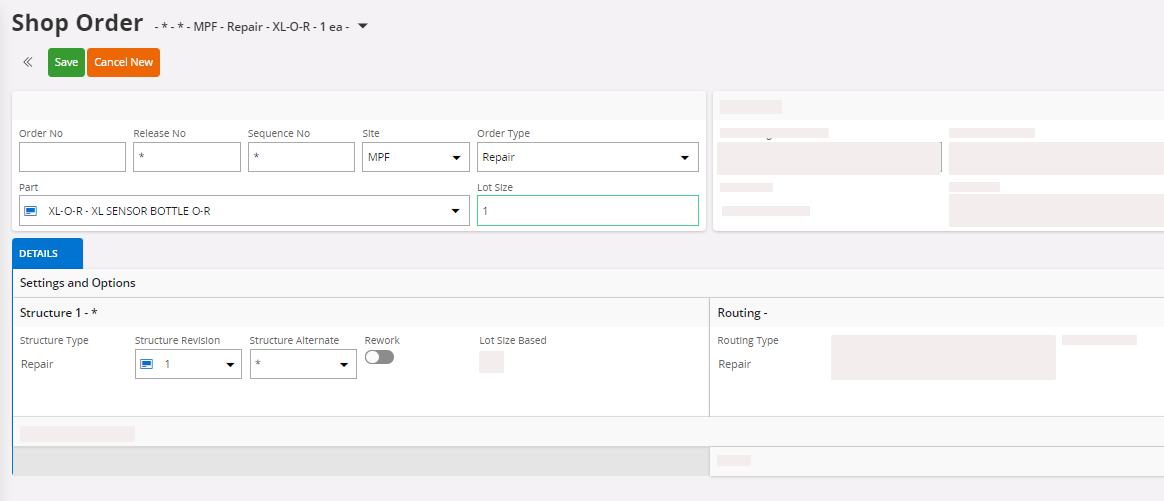Open the Structure Alternate dropdown
Screen dimensions: 1164x501
343,365
